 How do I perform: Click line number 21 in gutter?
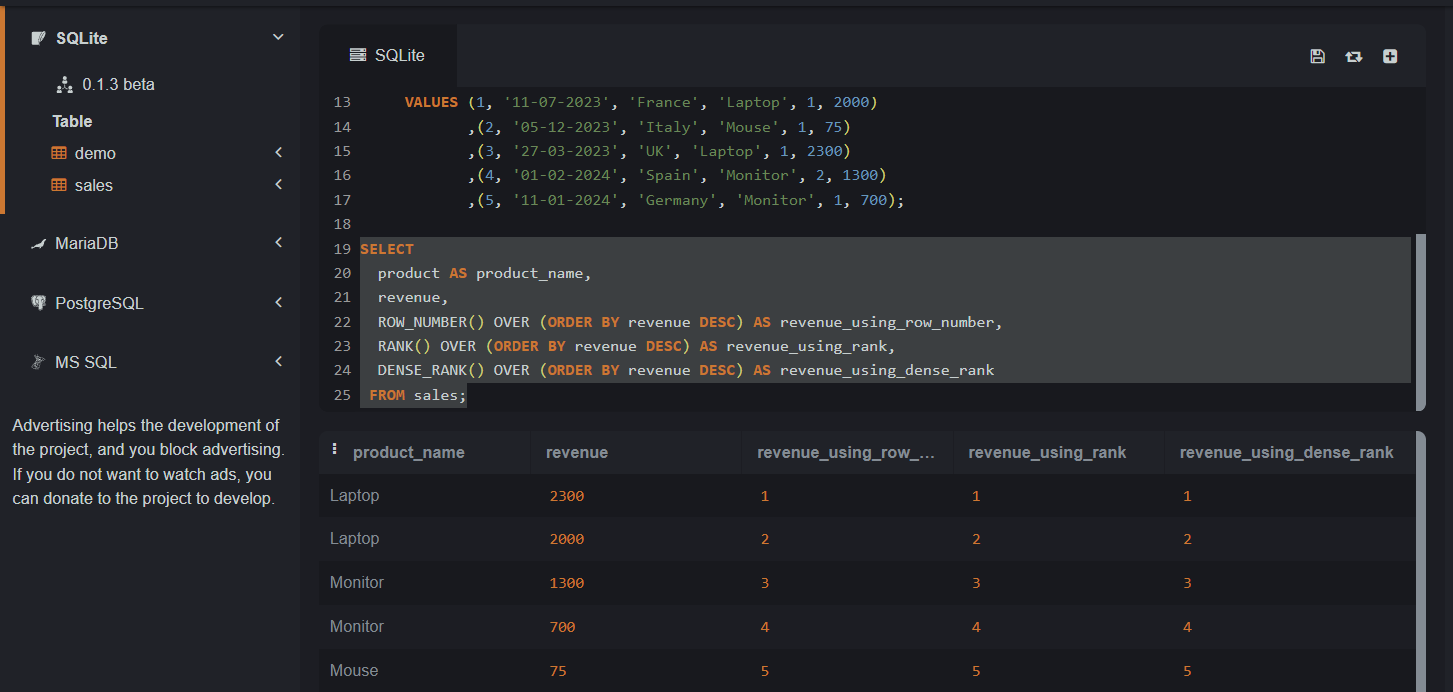click(342, 297)
